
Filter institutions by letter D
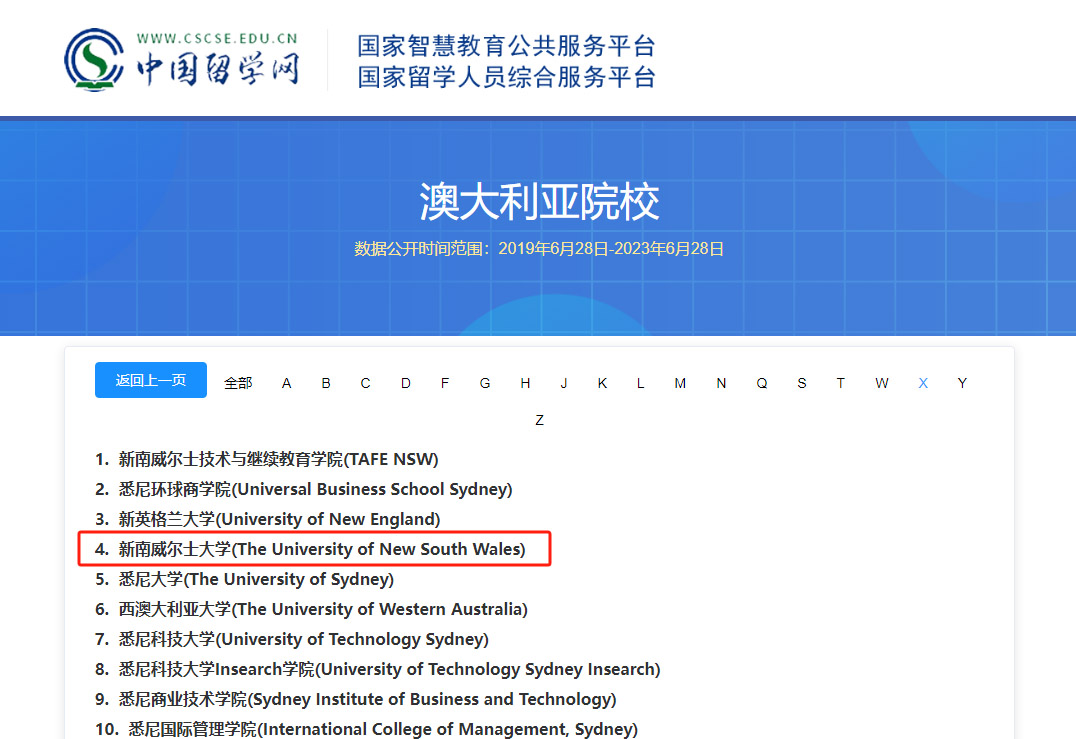tap(406, 383)
